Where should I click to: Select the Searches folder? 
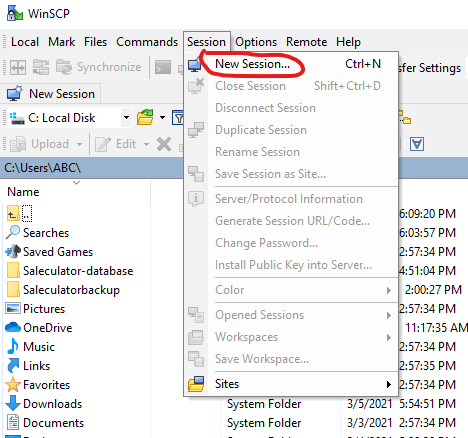click(37, 233)
